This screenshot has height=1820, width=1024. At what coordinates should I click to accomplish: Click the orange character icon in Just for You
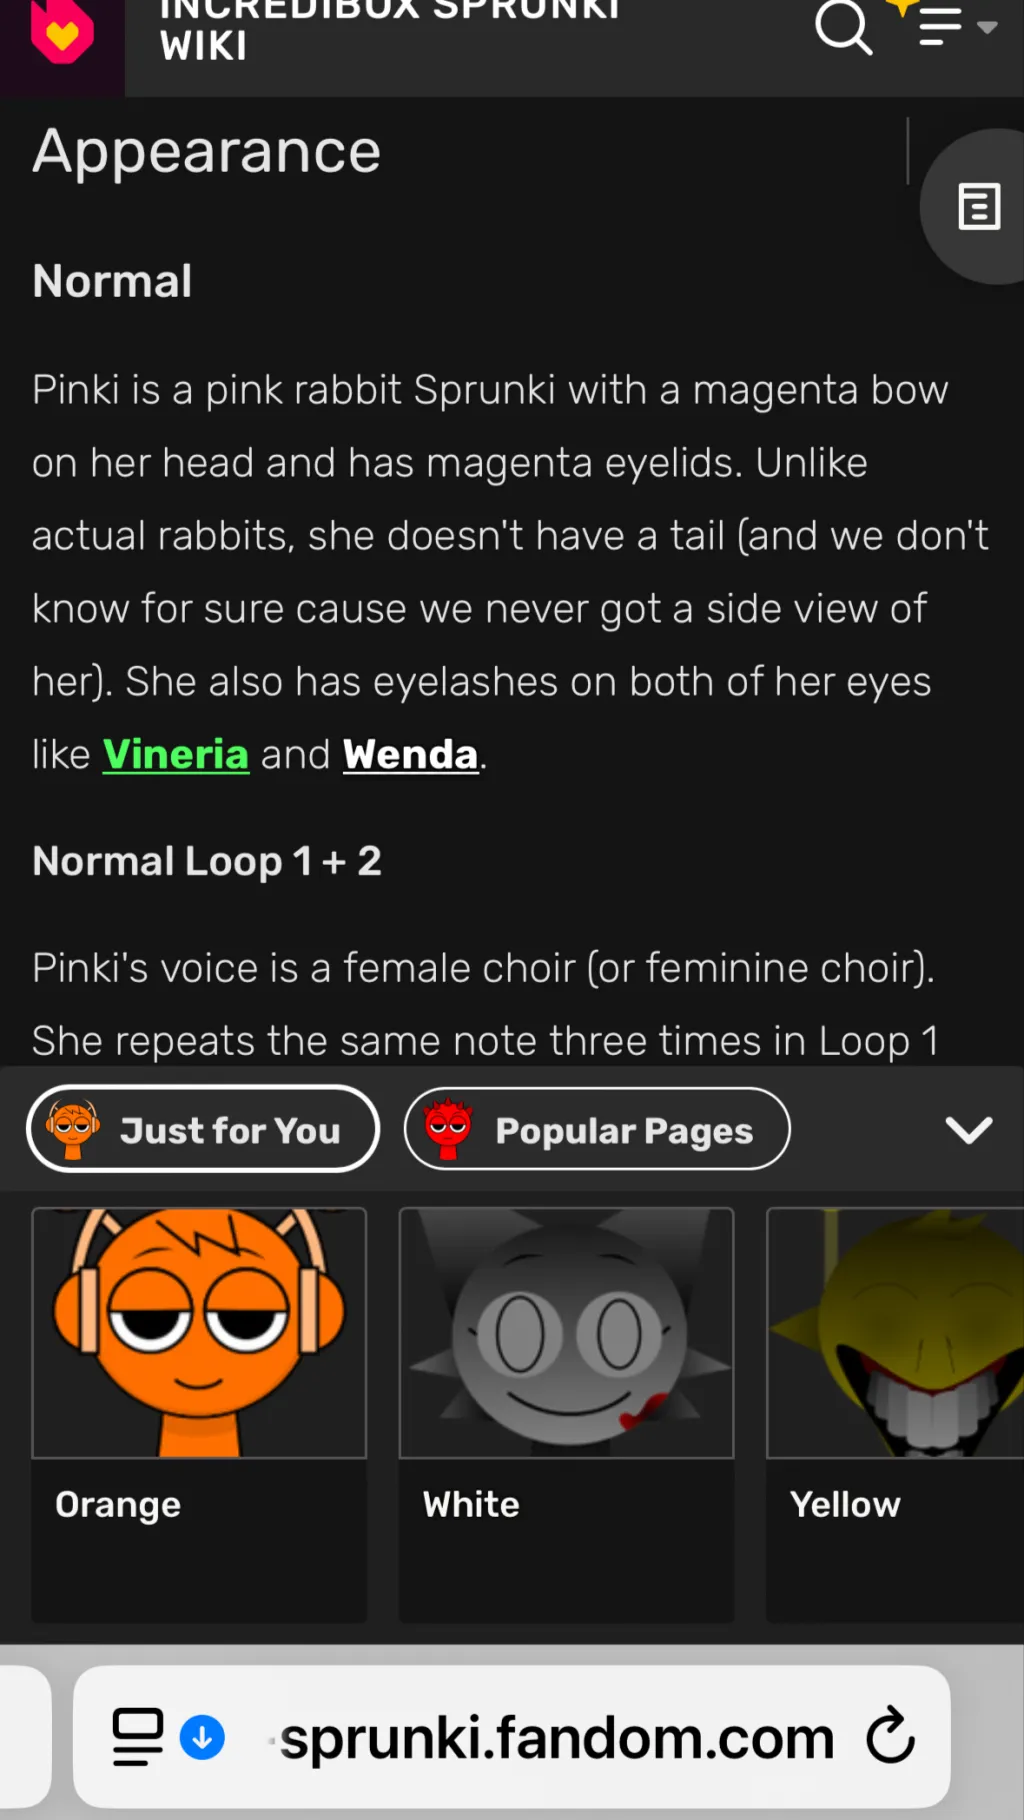(72, 1129)
